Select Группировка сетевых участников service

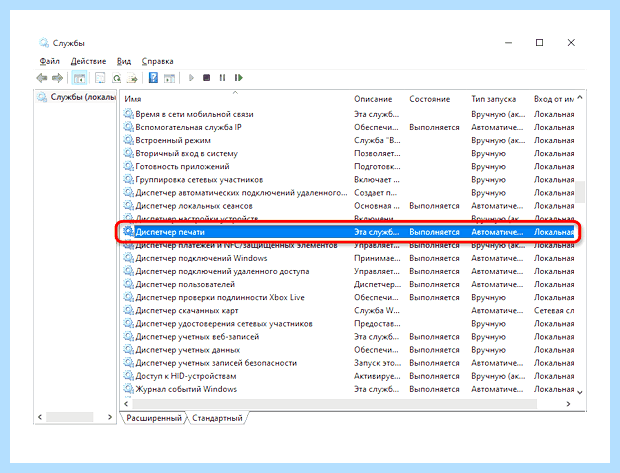tap(199, 180)
